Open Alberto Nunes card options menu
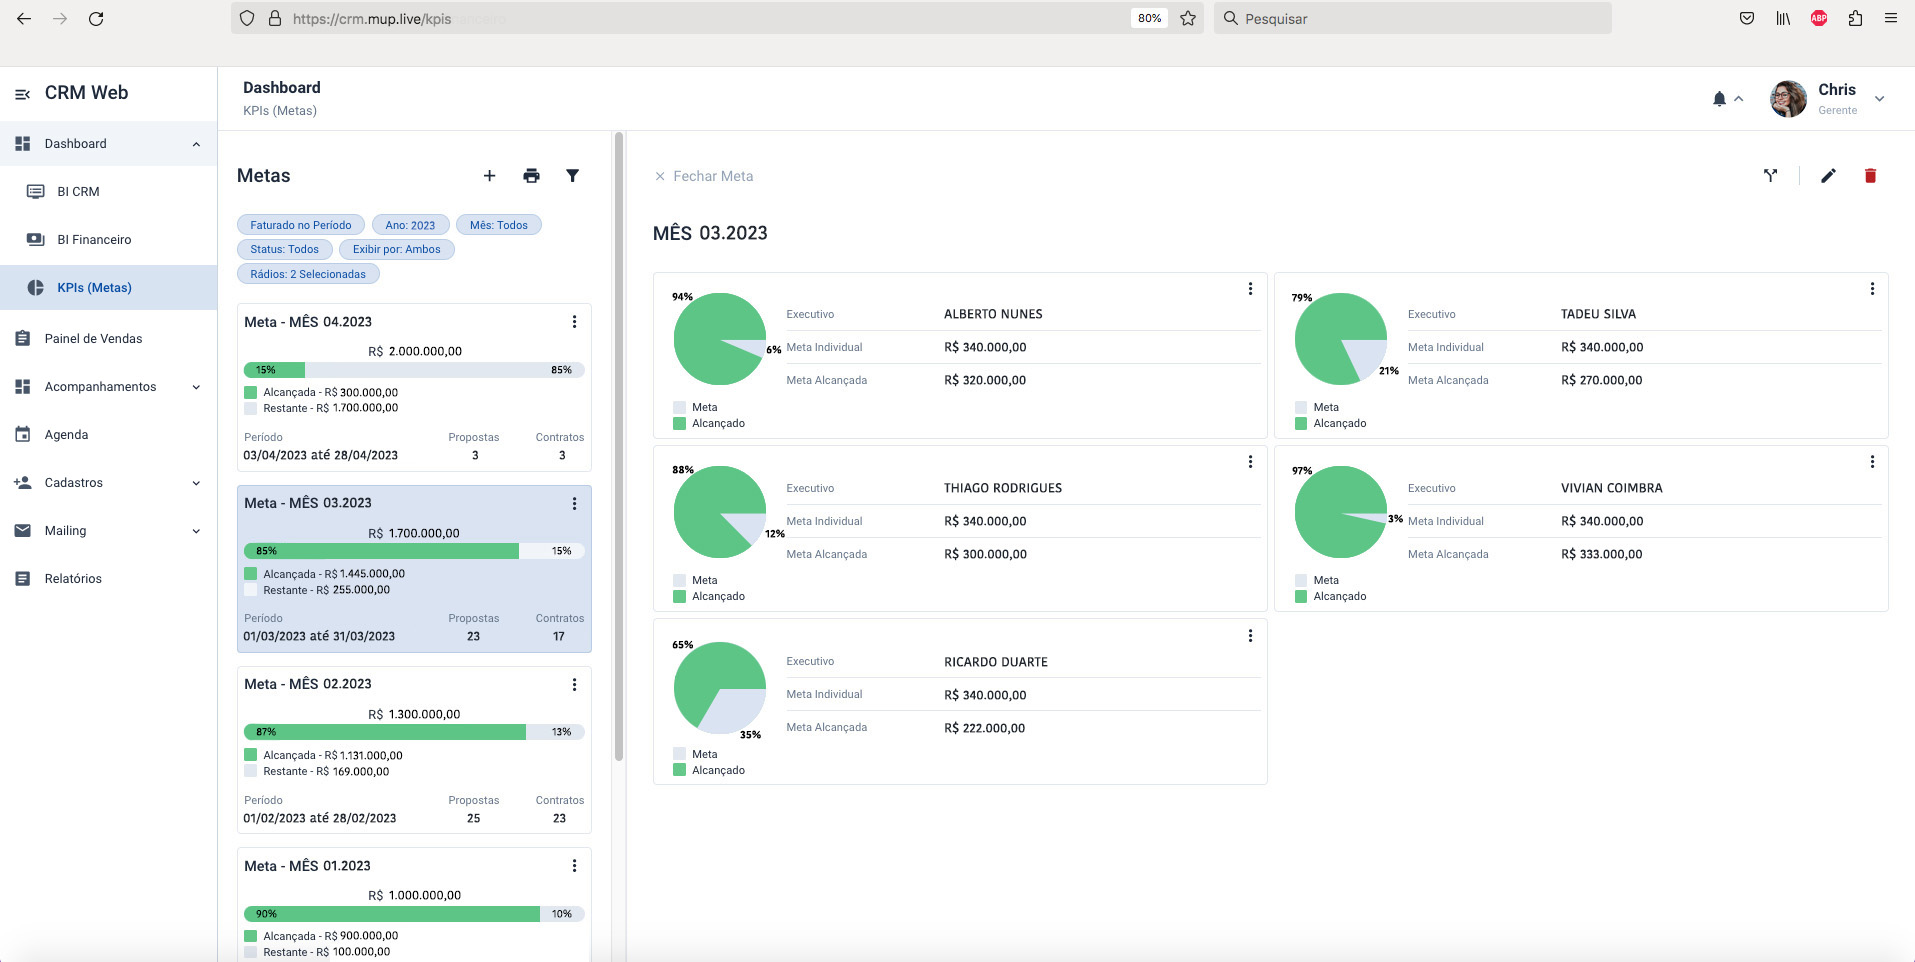This screenshot has height=962, width=1915. pos(1250,289)
